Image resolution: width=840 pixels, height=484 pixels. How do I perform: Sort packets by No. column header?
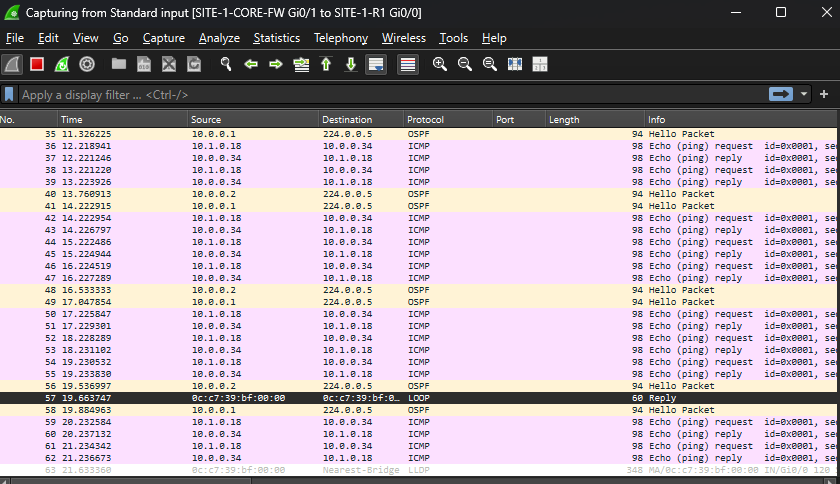[28, 120]
